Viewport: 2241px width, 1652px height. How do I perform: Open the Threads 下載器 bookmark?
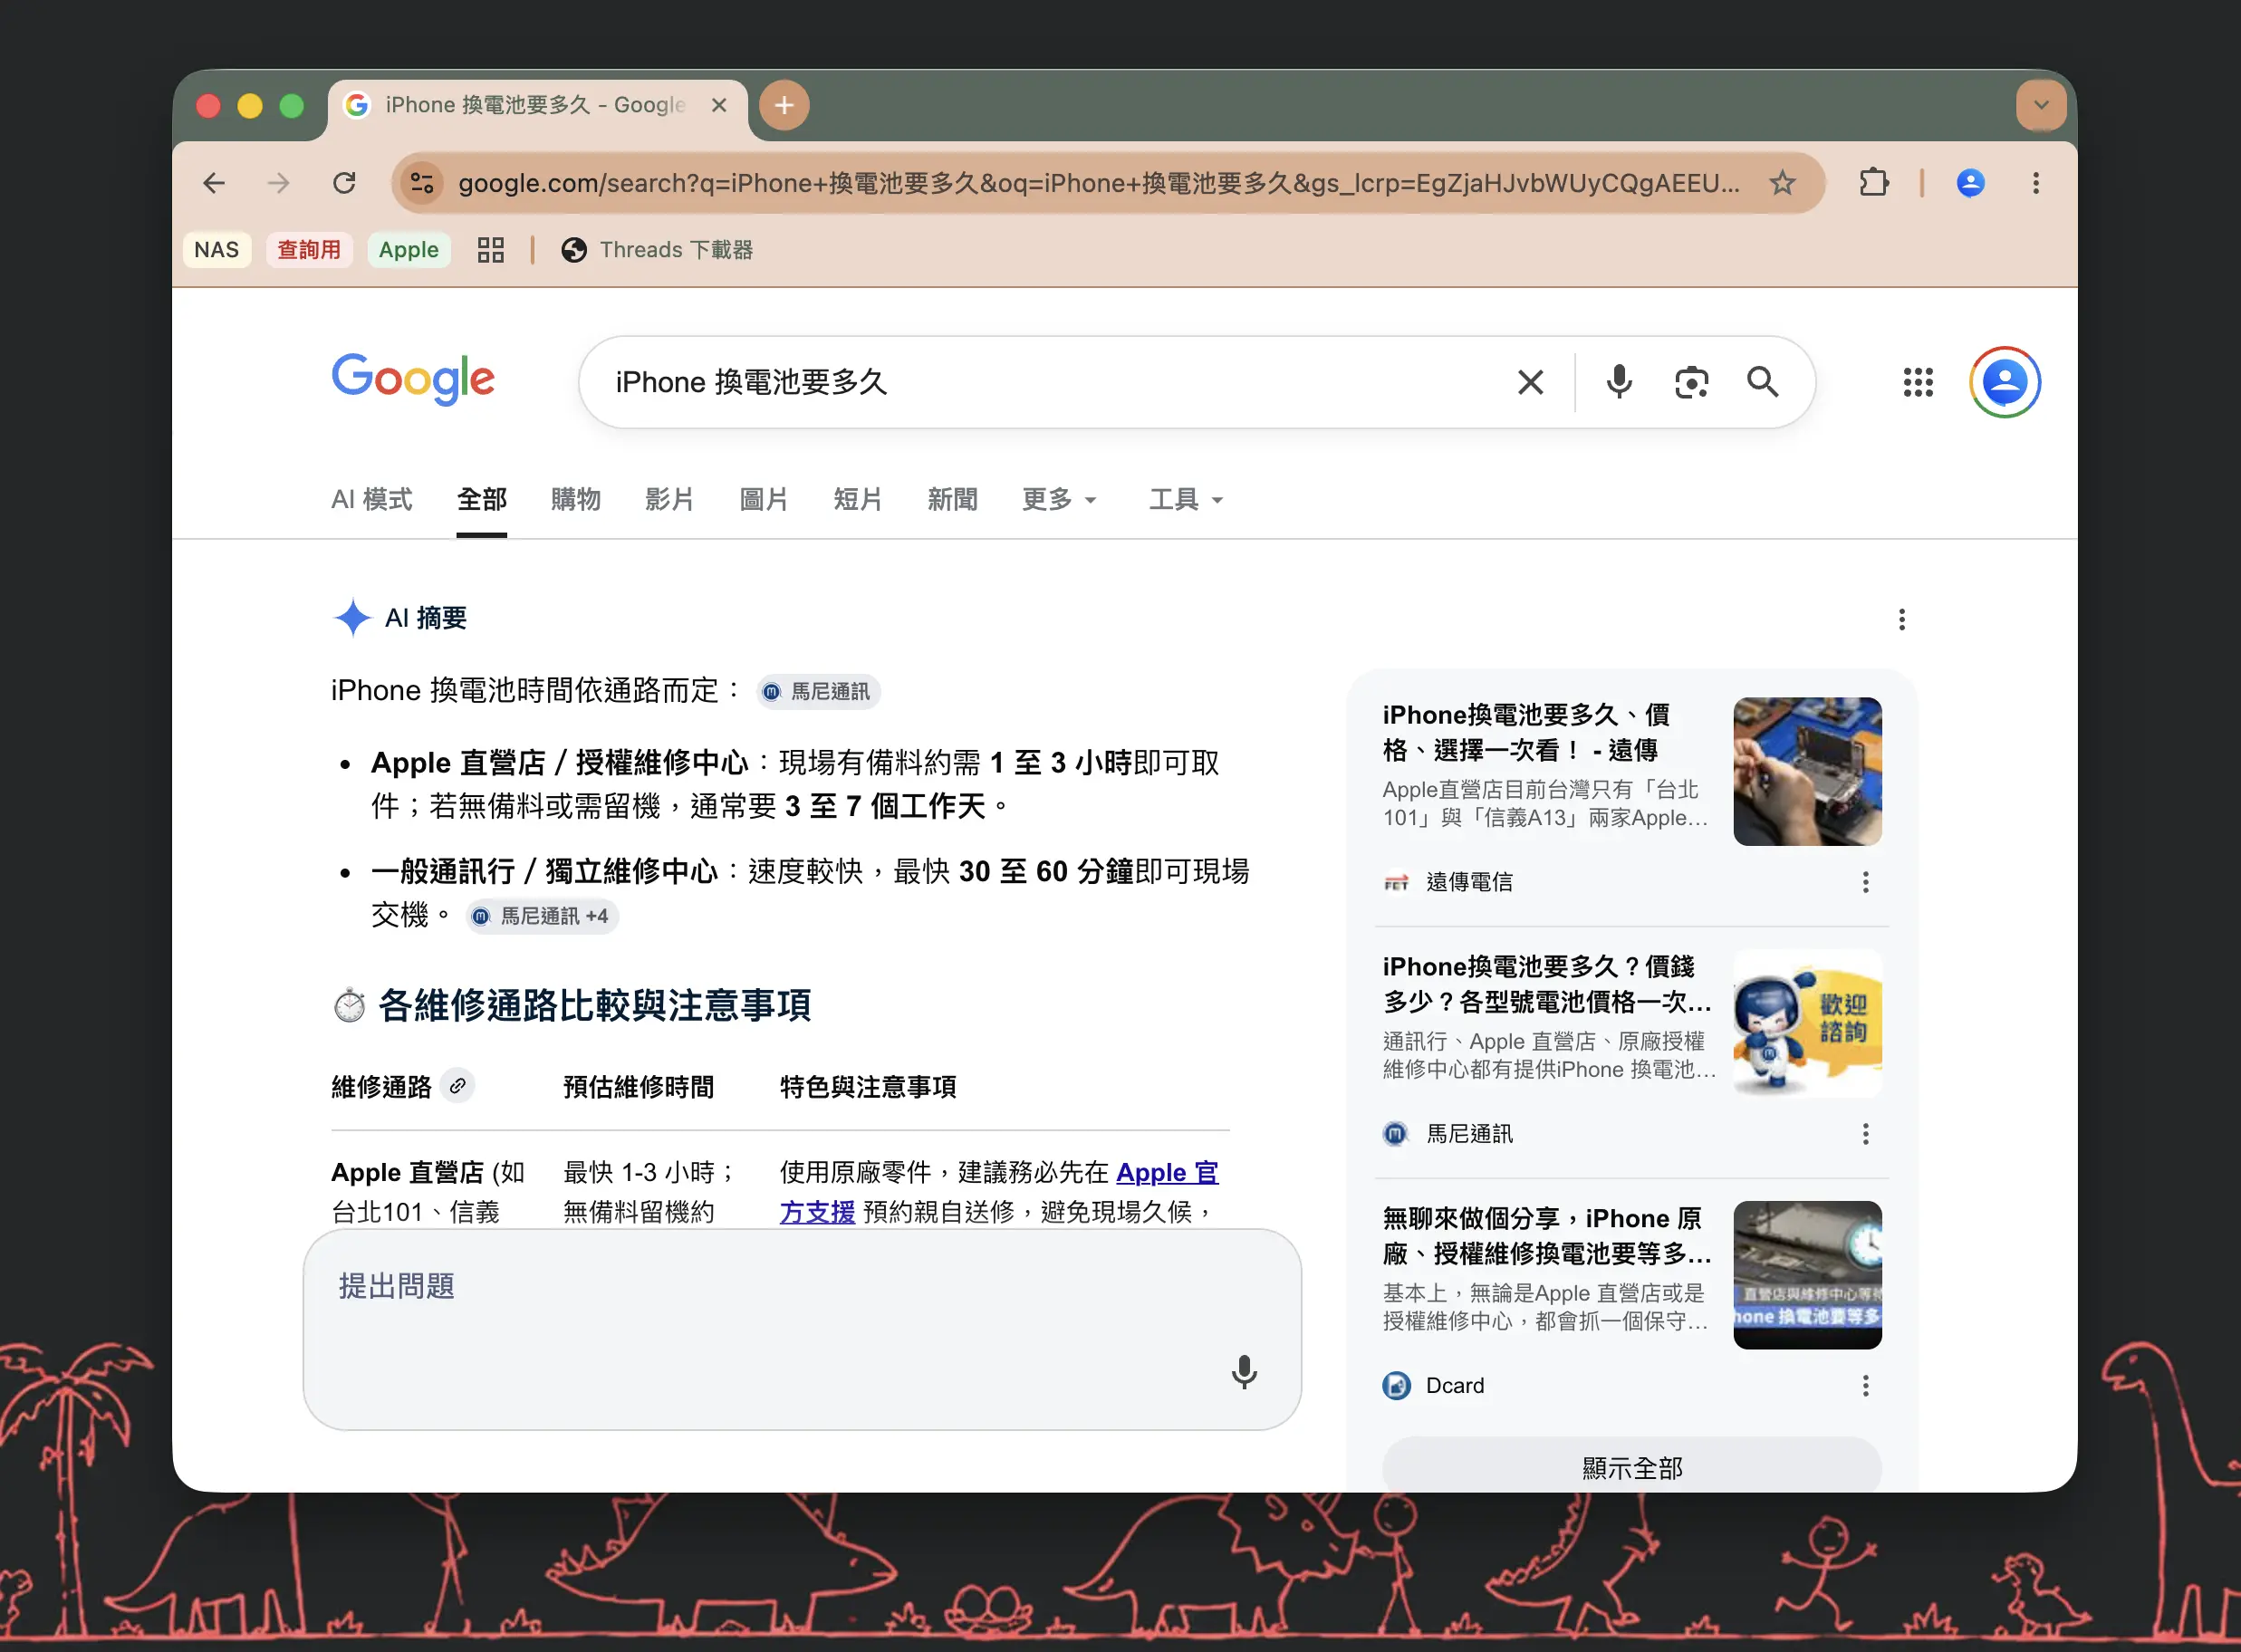(x=657, y=250)
